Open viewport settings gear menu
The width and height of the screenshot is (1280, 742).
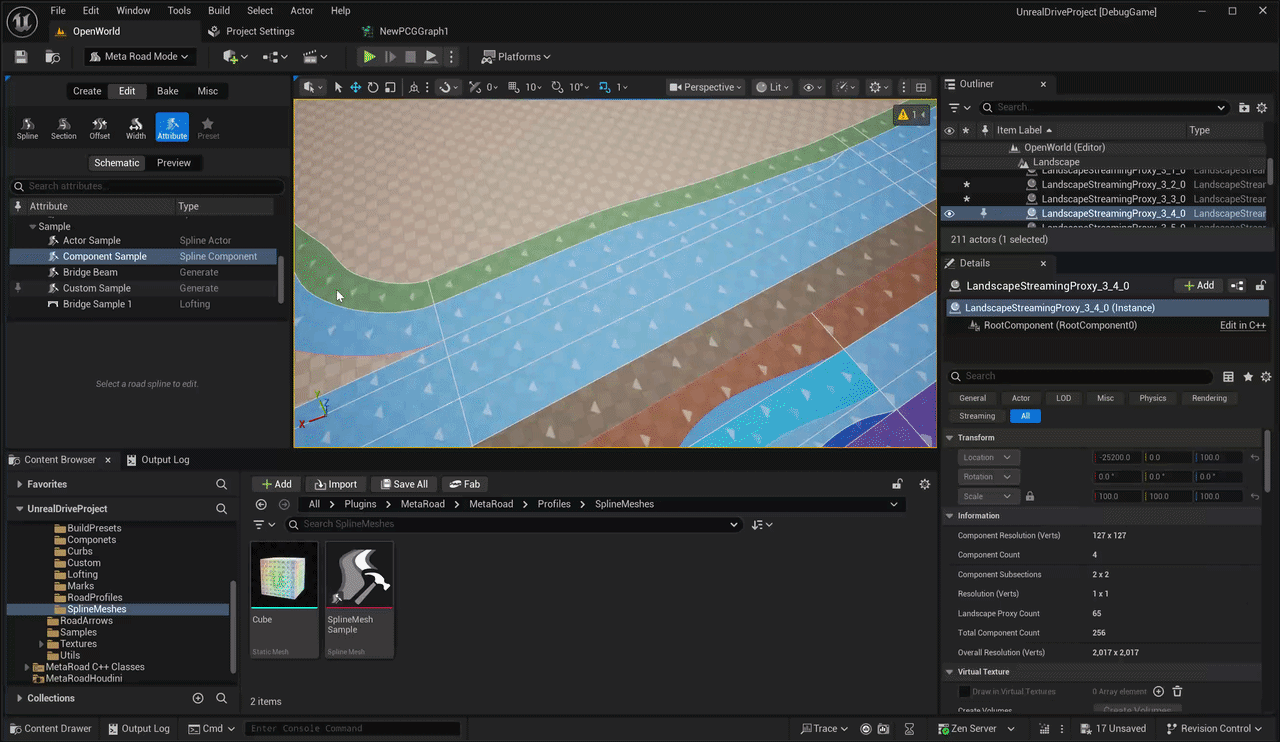click(x=879, y=87)
